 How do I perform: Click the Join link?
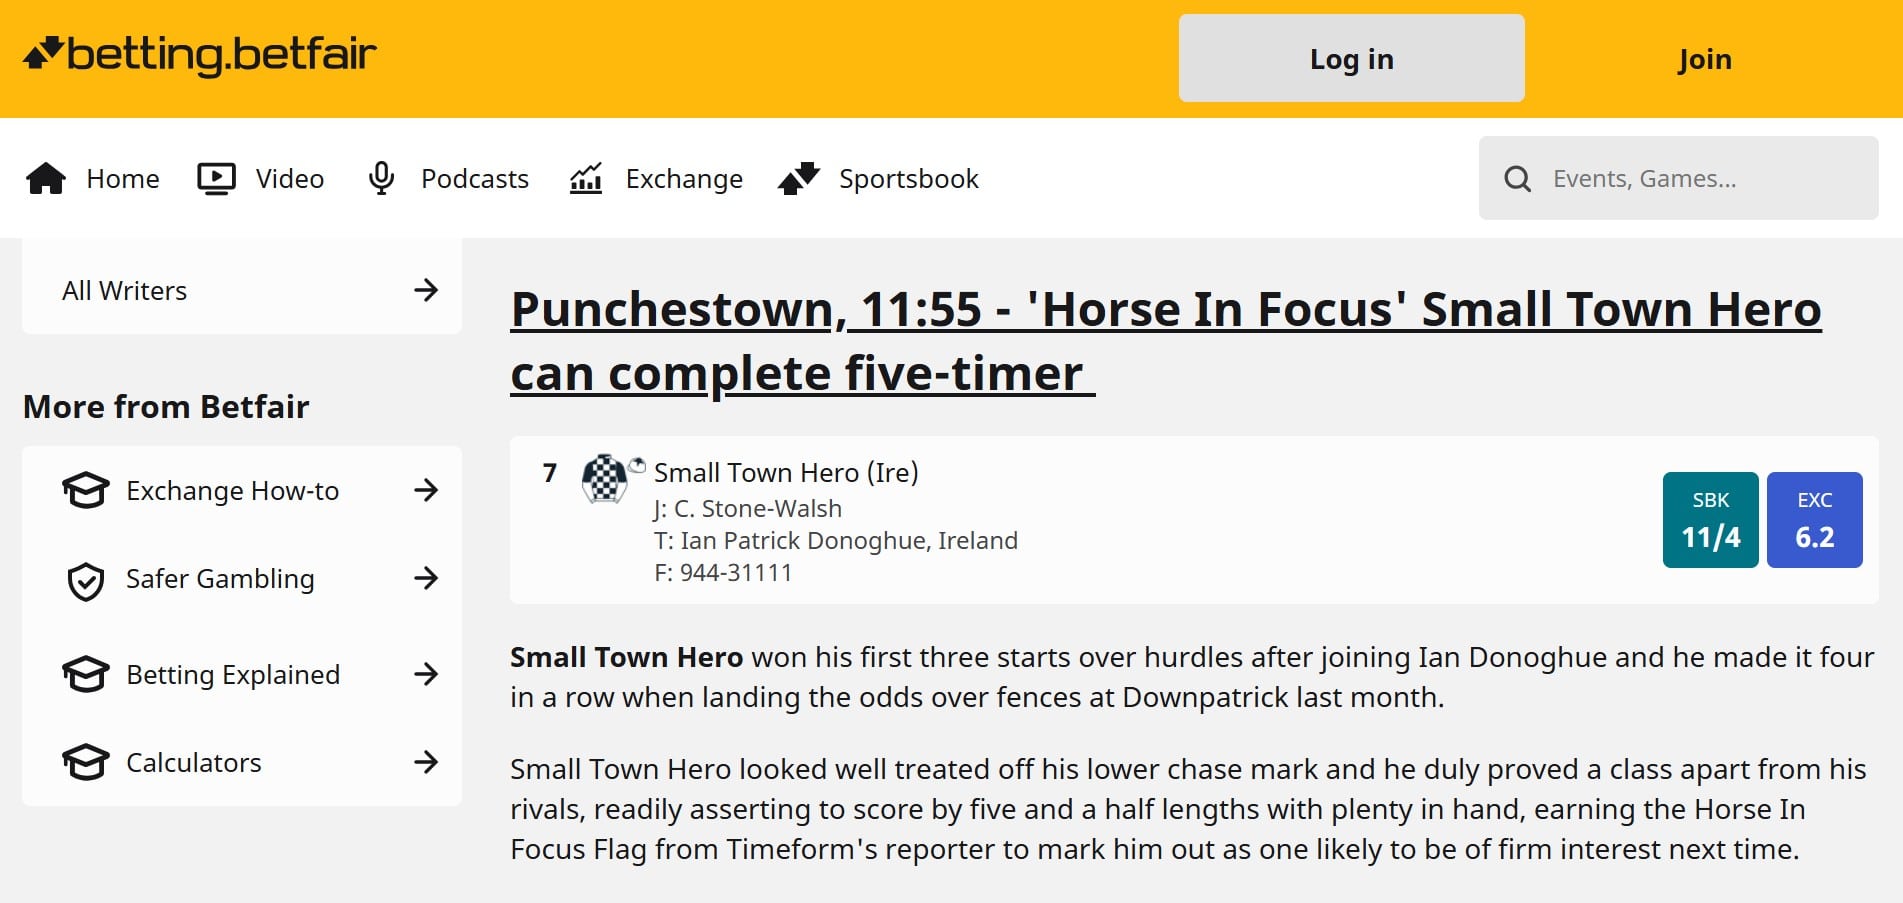coord(1705,59)
